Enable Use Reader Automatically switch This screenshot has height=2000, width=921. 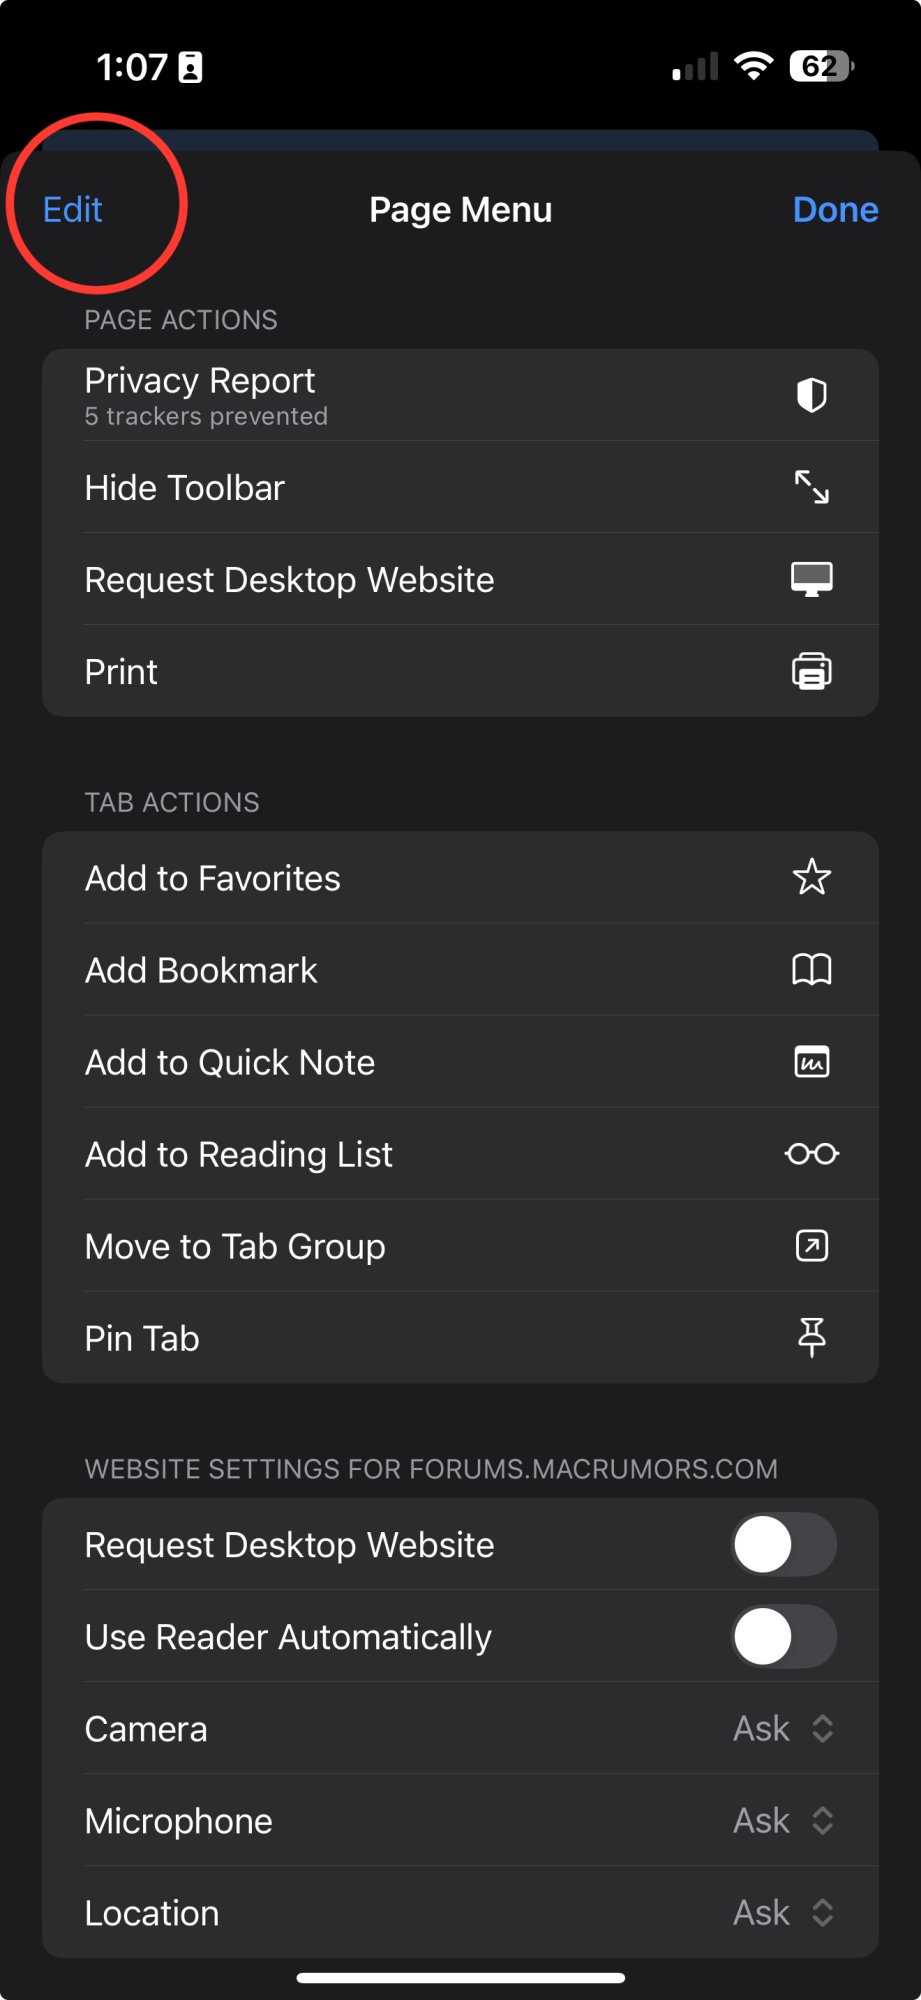pos(784,1637)
